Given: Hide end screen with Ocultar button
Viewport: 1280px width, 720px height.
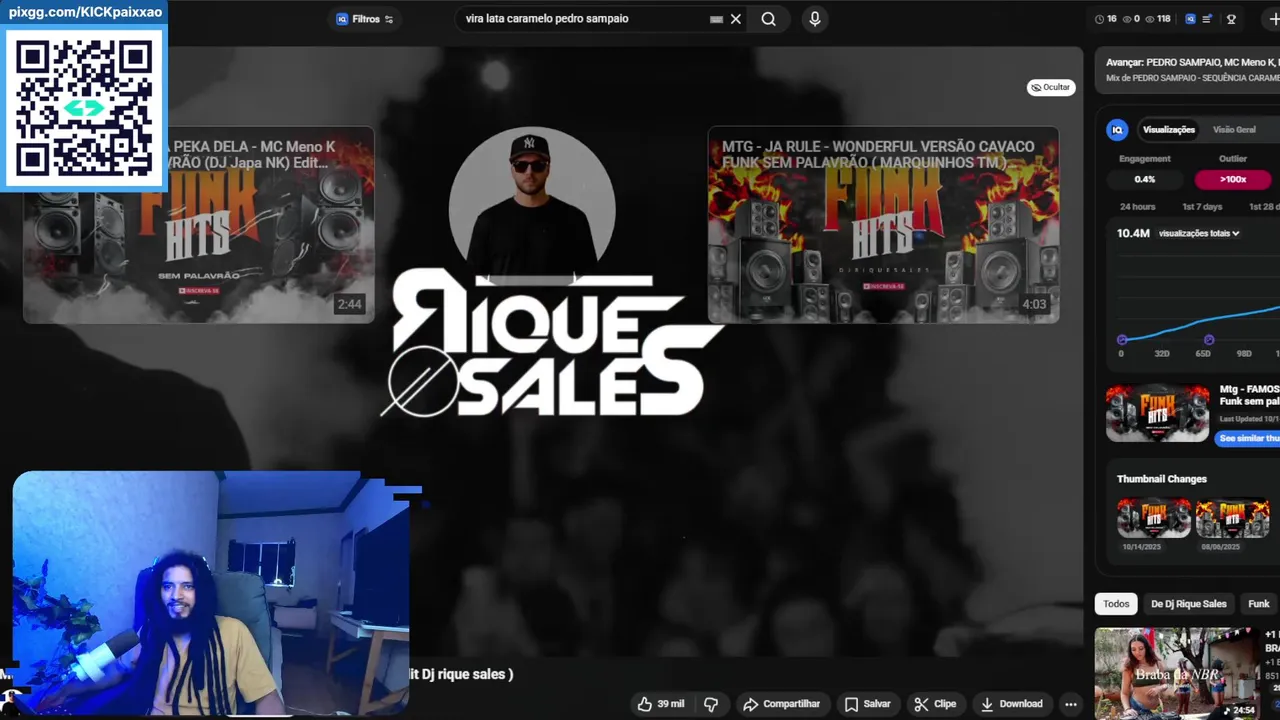Looking at the screenshot, I should coord(1050,87).
